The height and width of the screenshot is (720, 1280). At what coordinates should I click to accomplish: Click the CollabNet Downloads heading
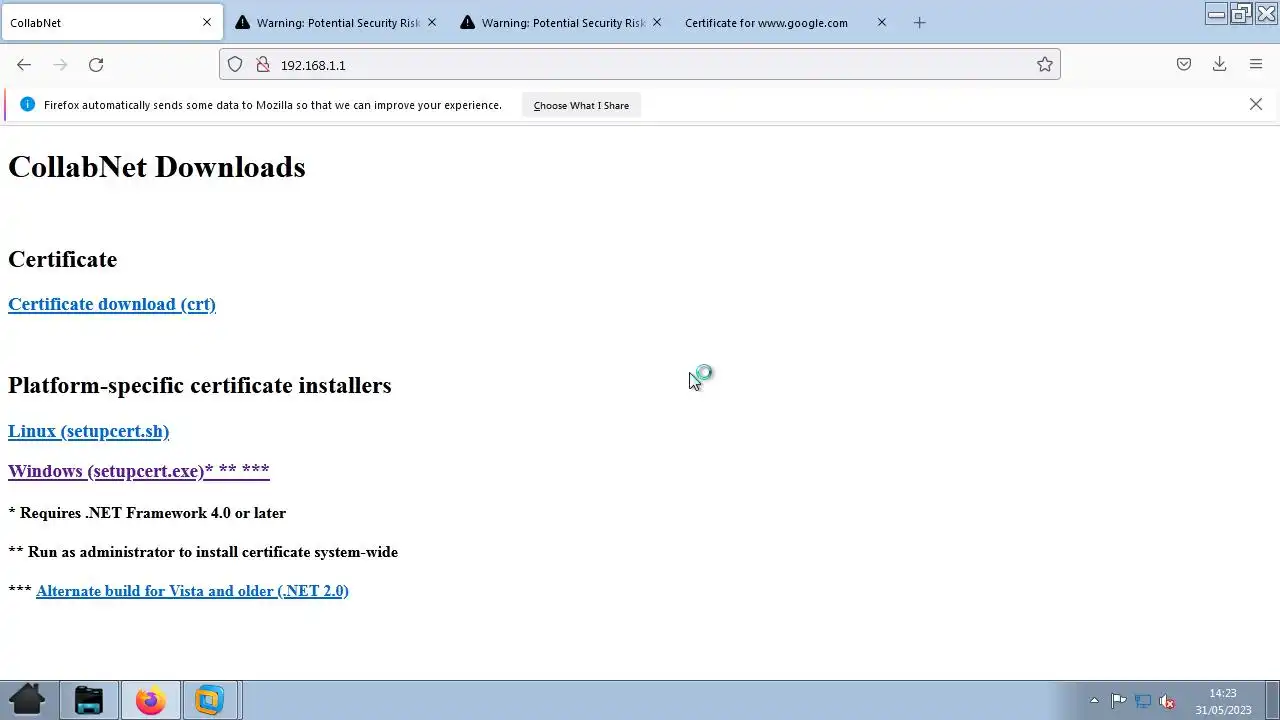pyautogui.click(x=157, y=167)
